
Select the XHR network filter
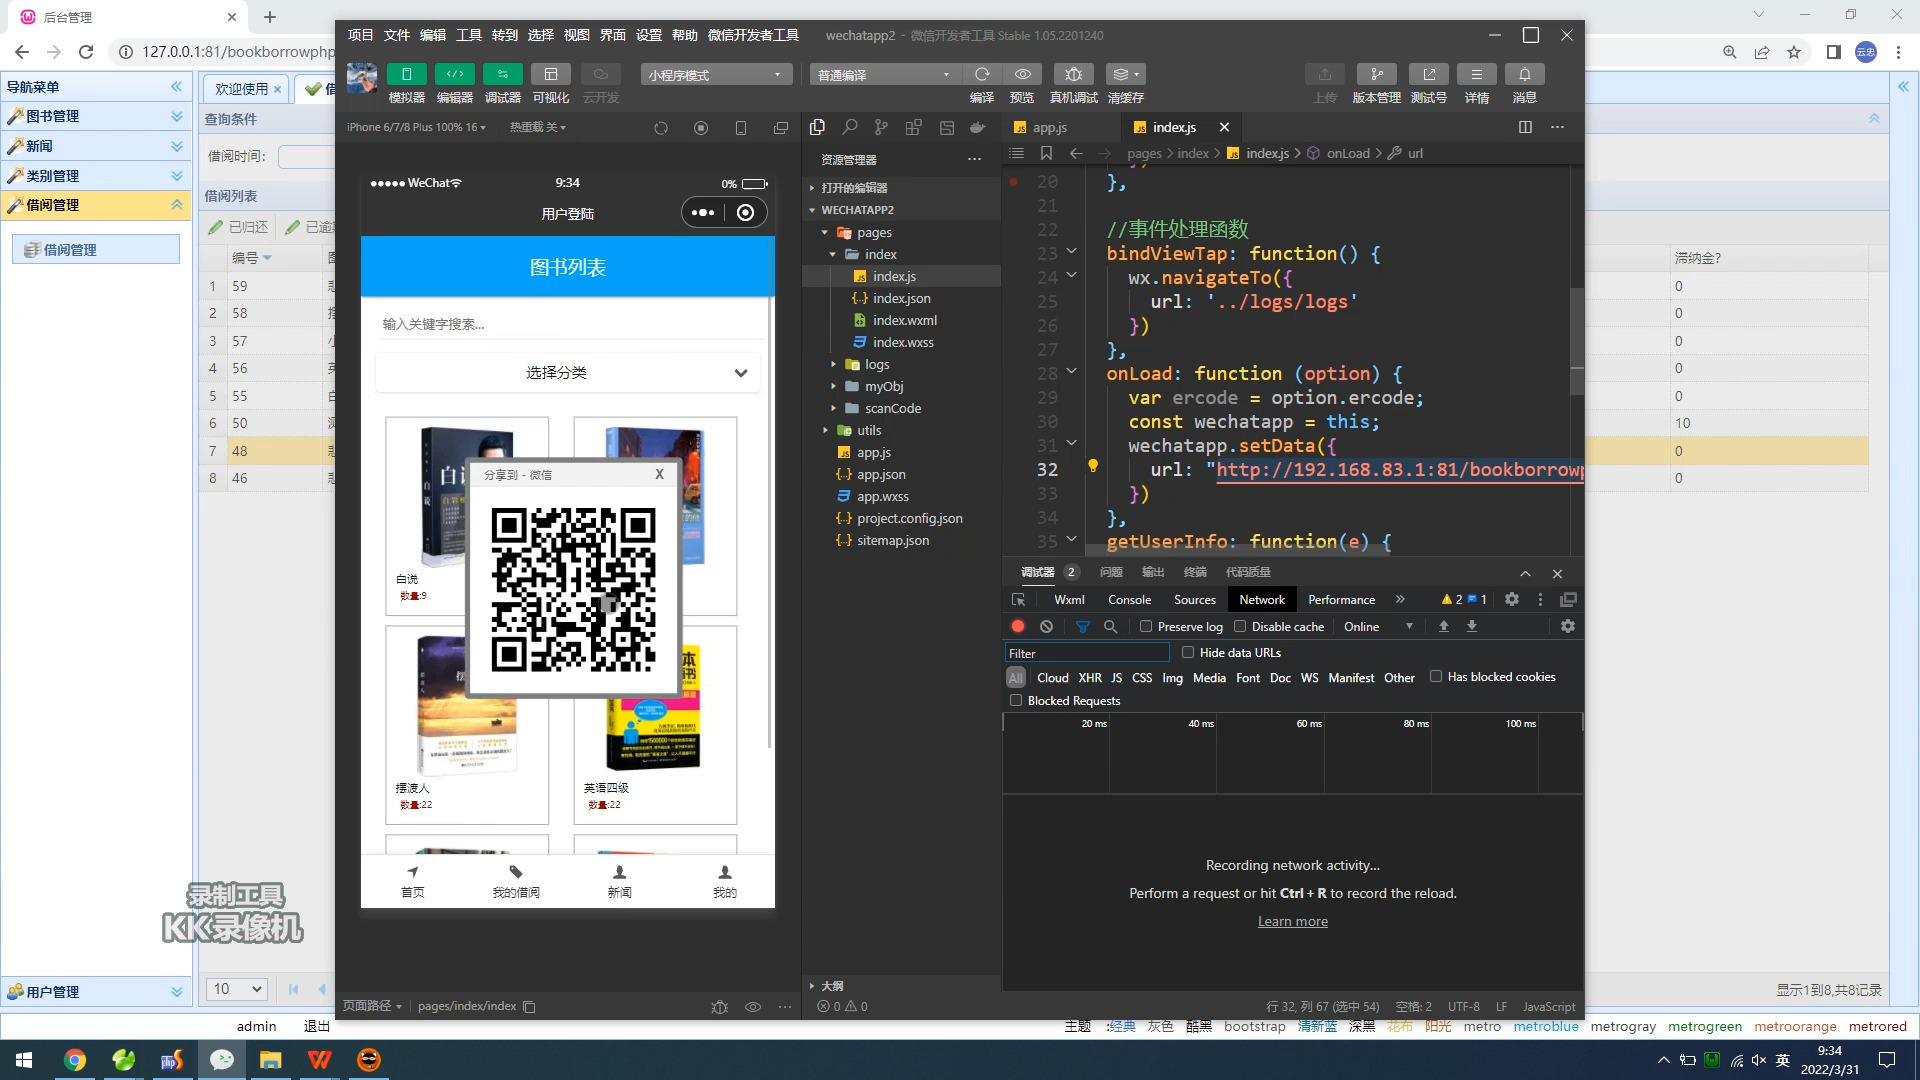(1090, 677)
